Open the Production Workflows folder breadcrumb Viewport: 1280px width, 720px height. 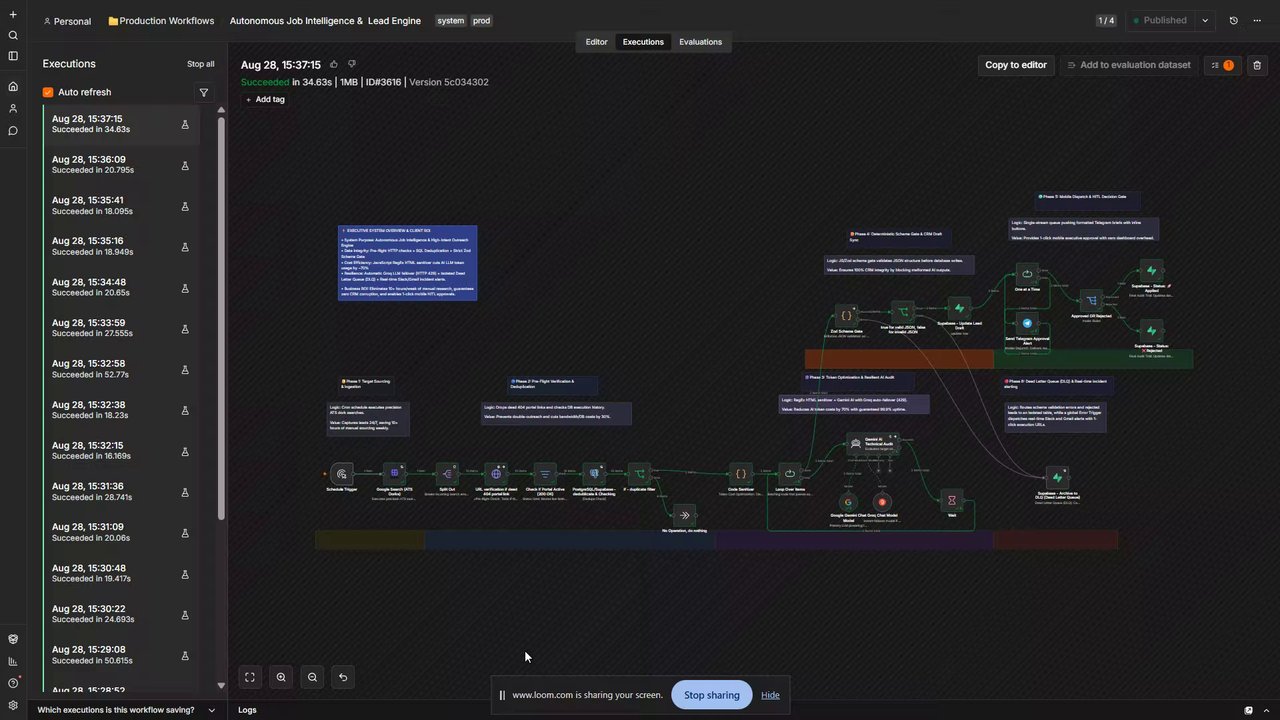pos(161,21)
